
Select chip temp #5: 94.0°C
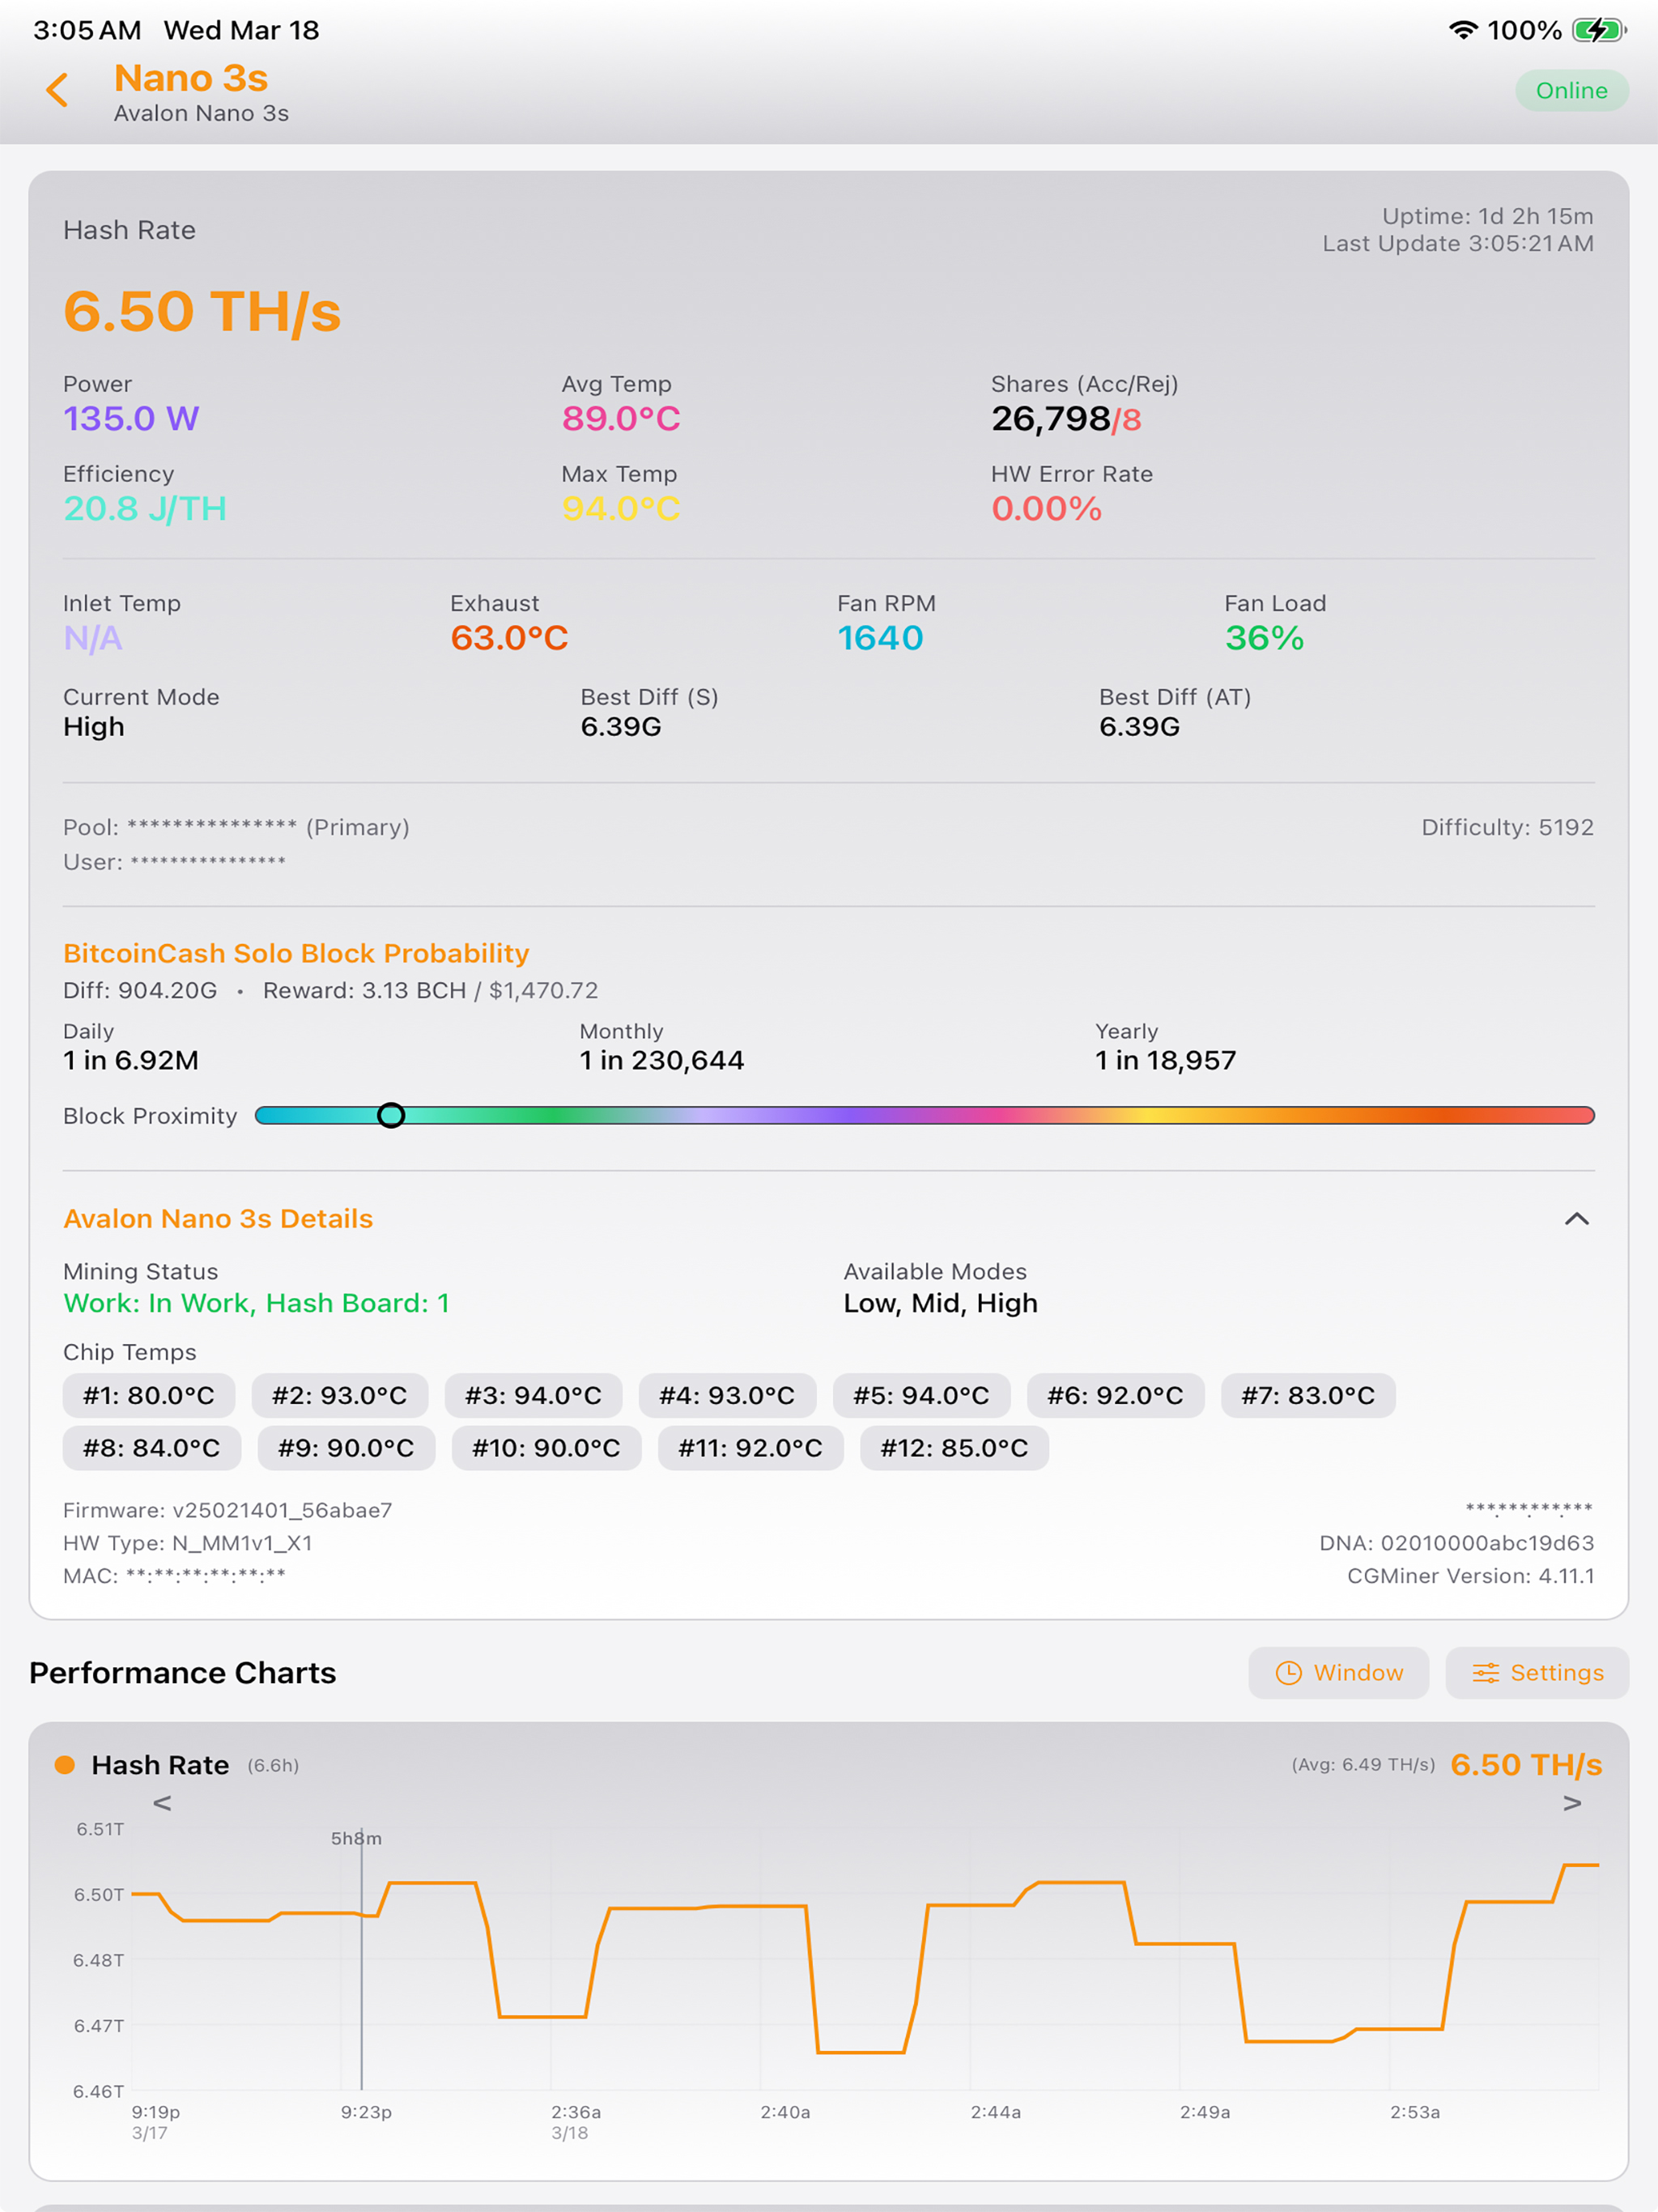pos(921,1395)
